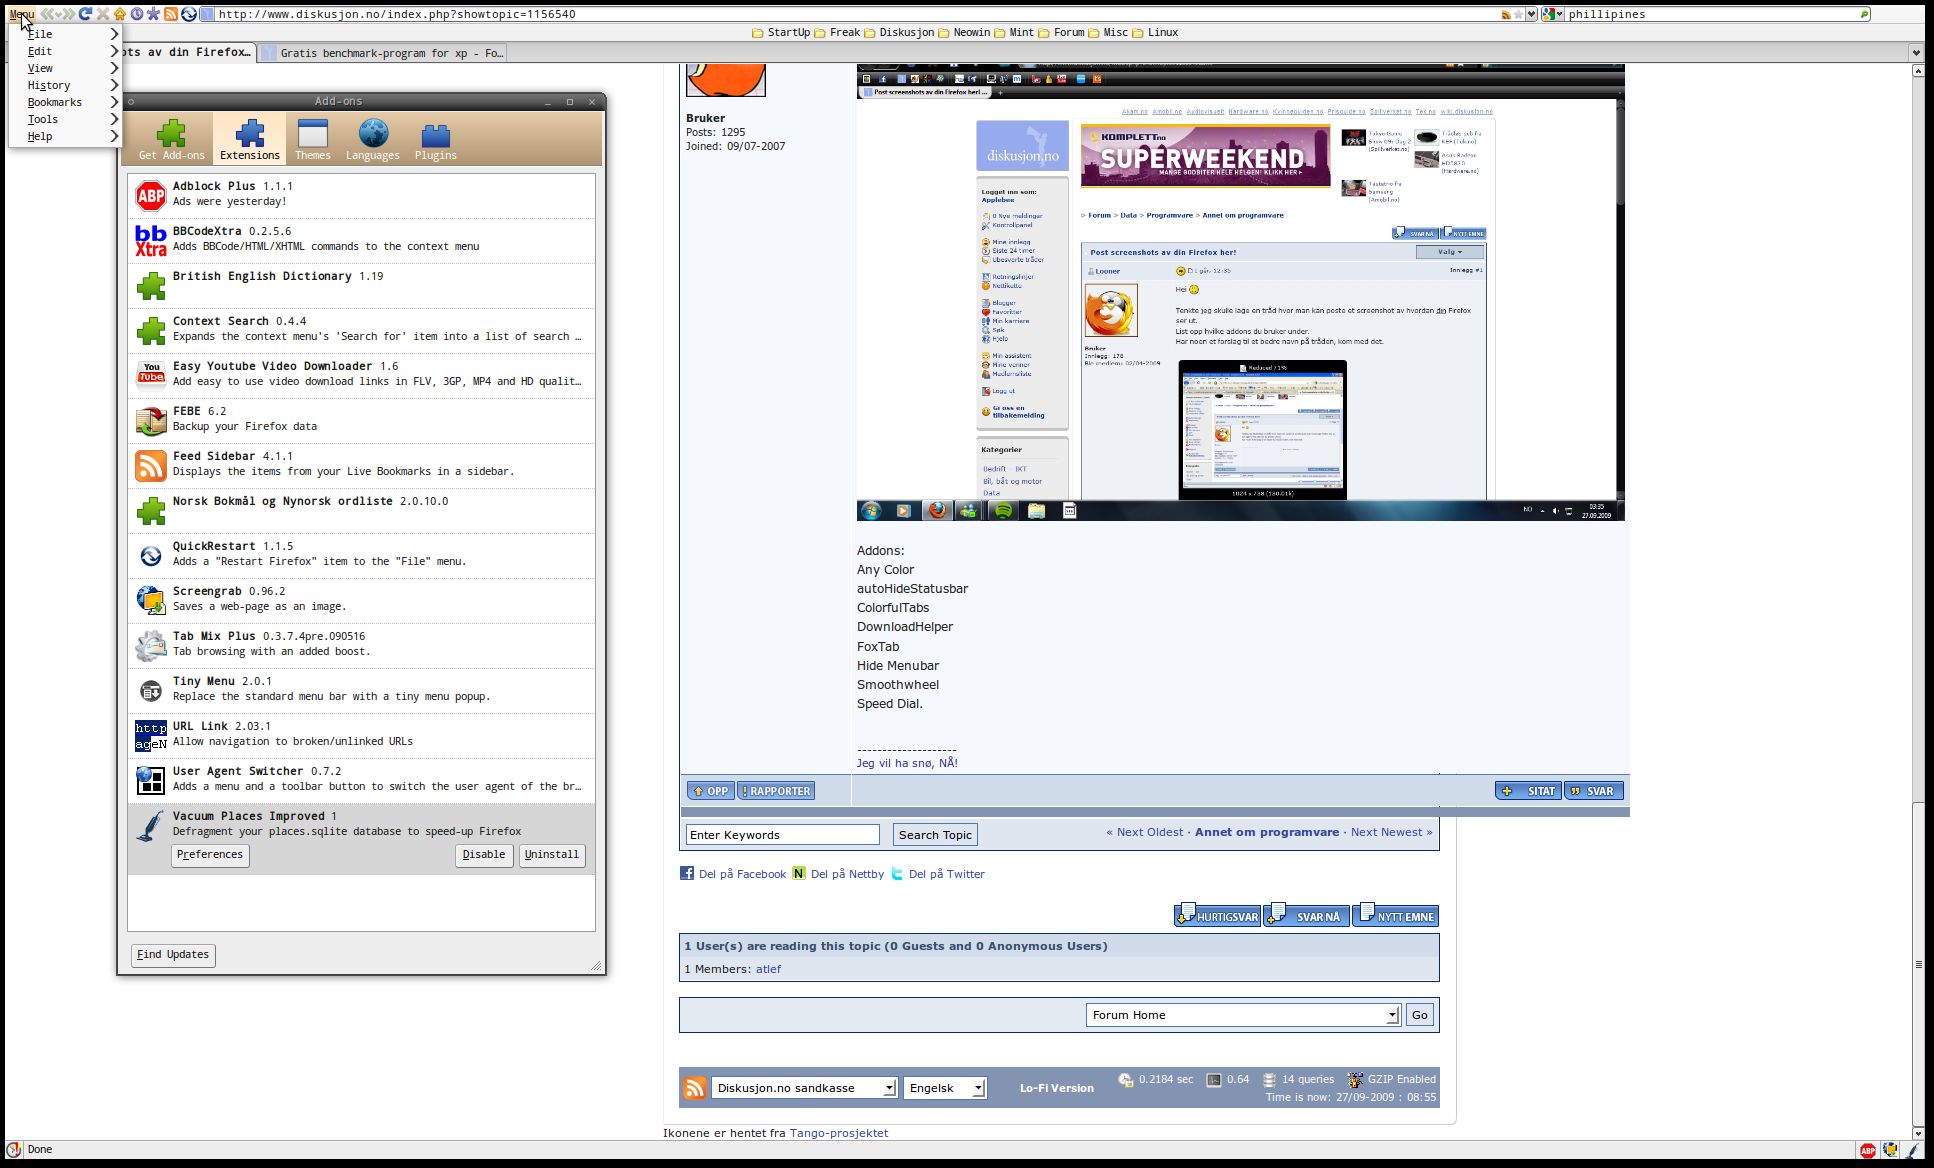The height and width of the screenshot is (1168, 1934).
Task: Open the Diskusjon.no sandkasse skin dropdown
Action: pyautogui.click(x=804, y=1088)
